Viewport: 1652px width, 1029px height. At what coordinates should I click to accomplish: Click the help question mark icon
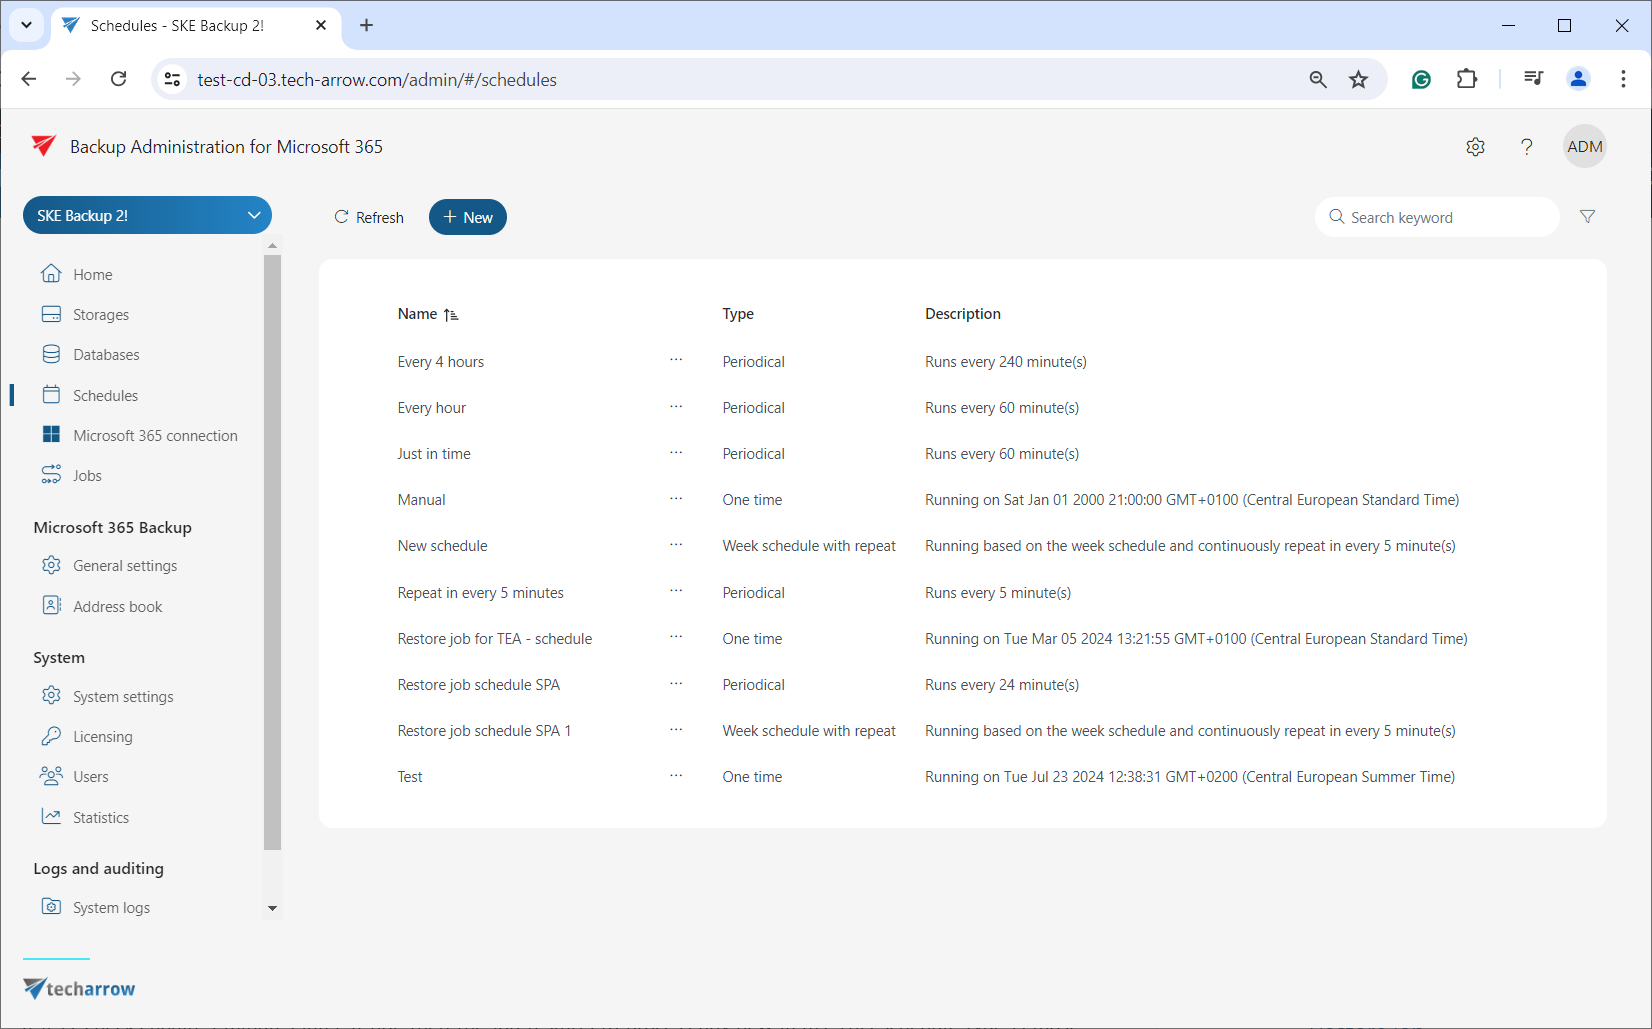1526,147
